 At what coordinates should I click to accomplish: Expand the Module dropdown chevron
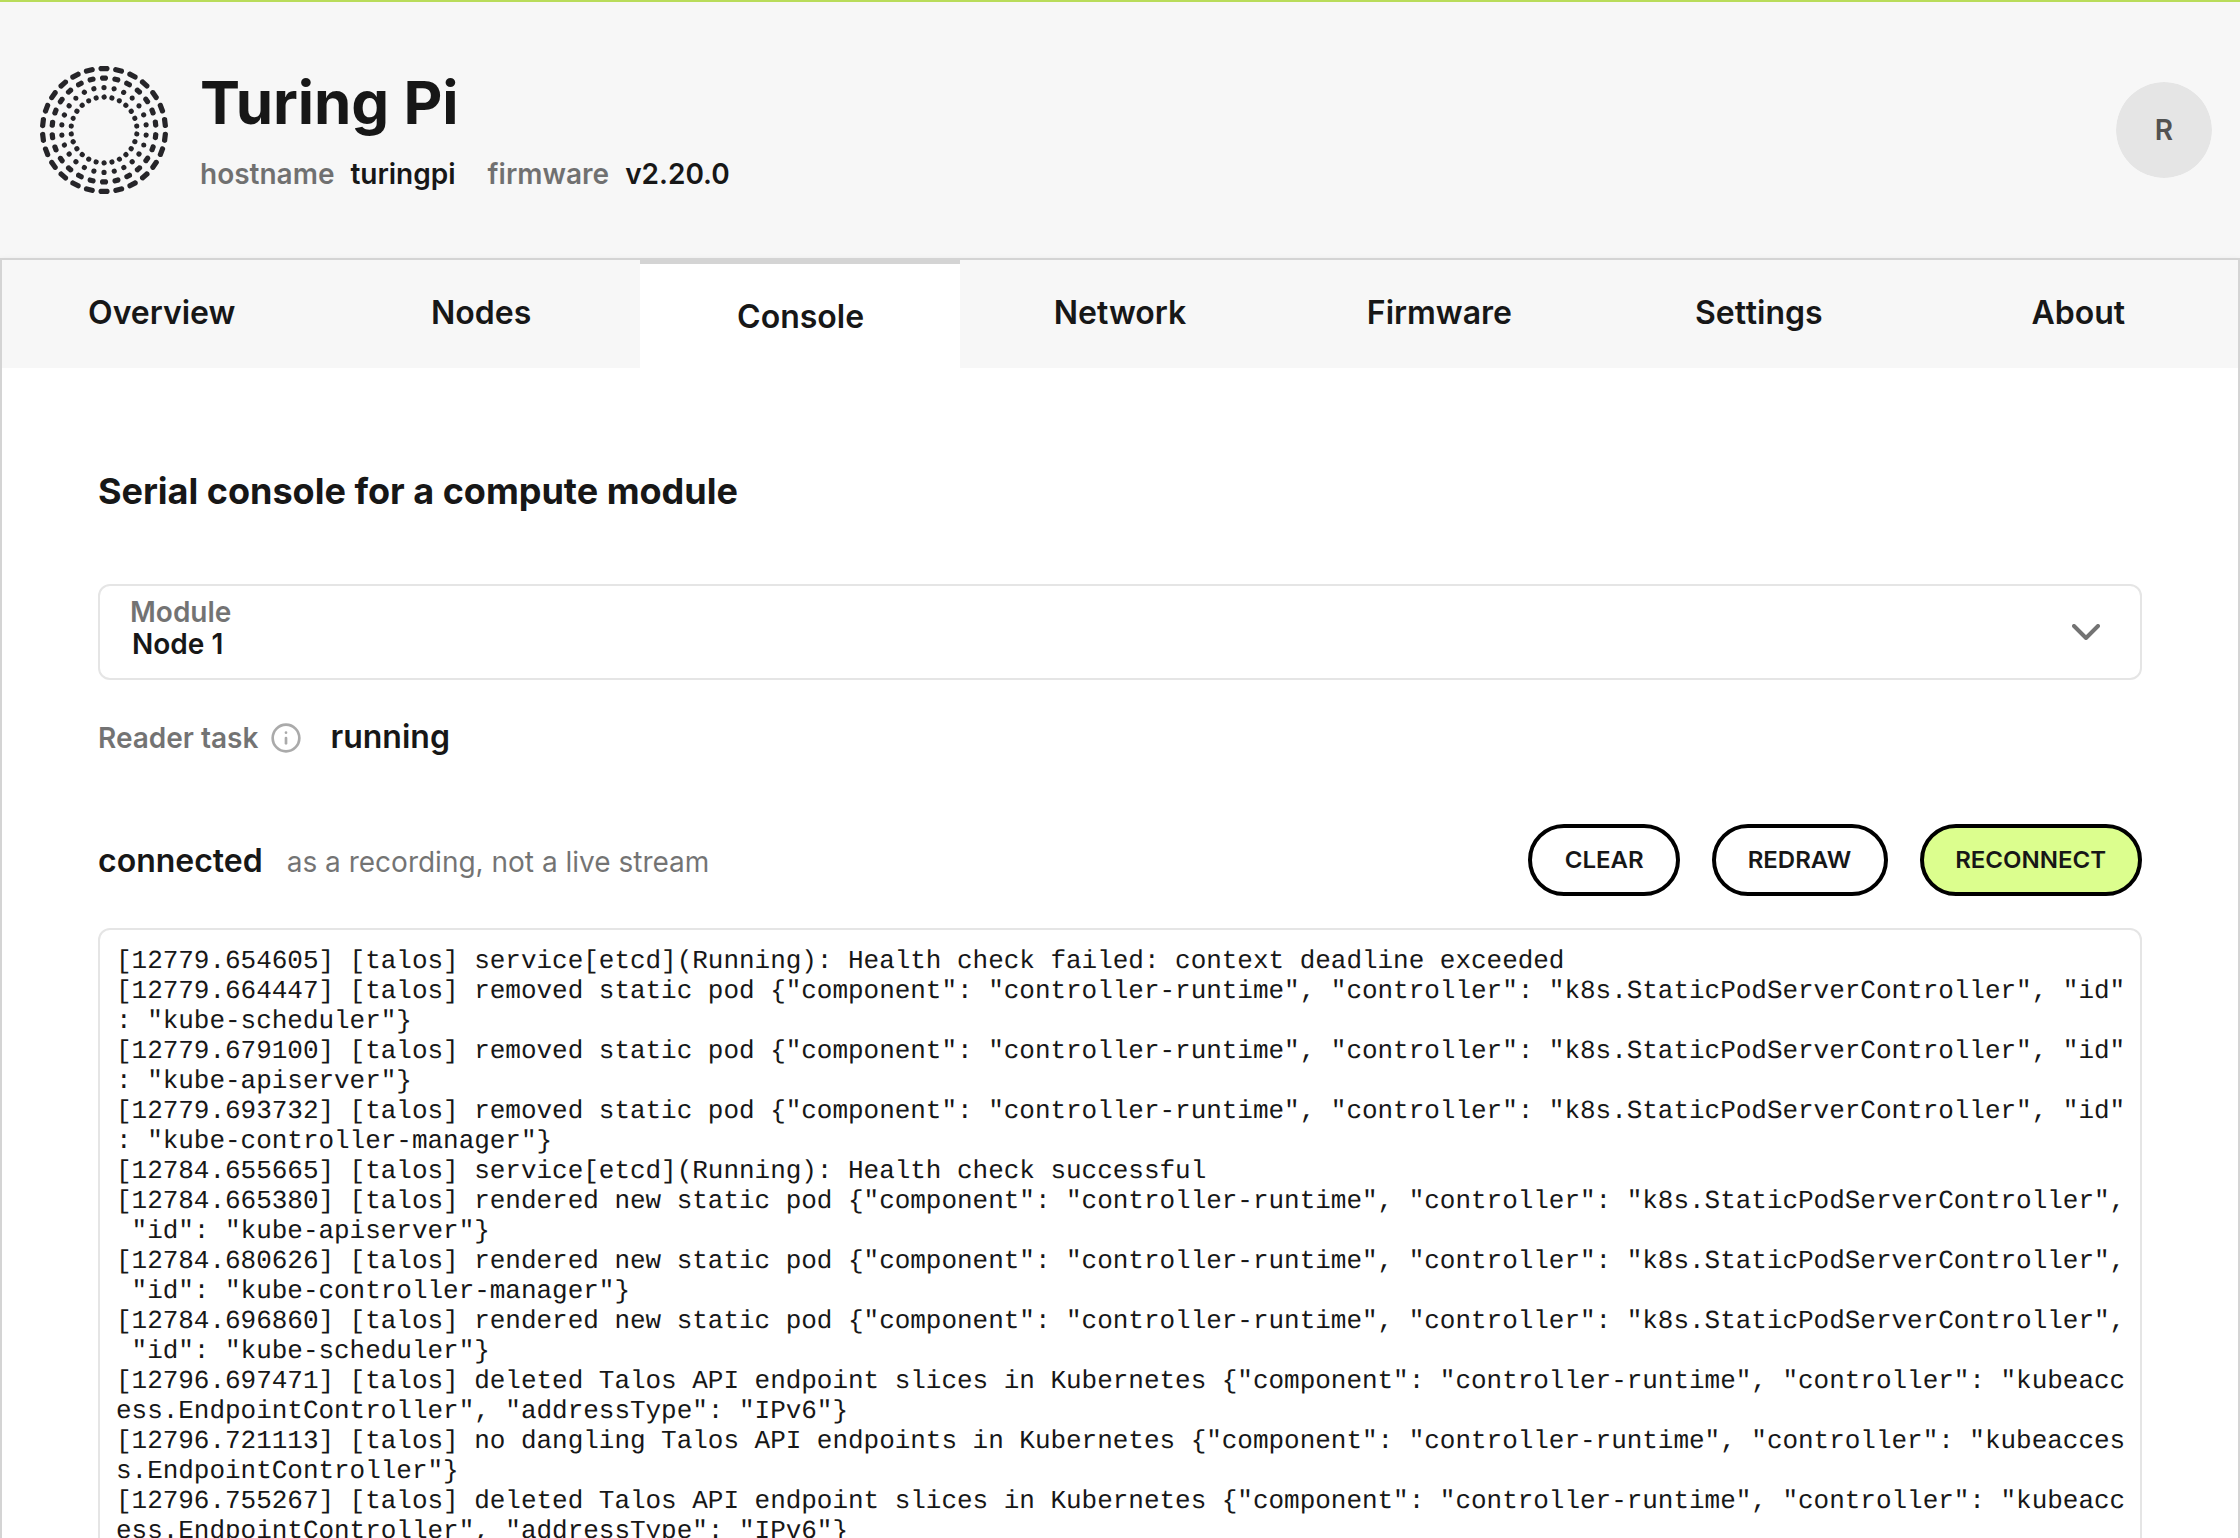(x=2085, y=632)
